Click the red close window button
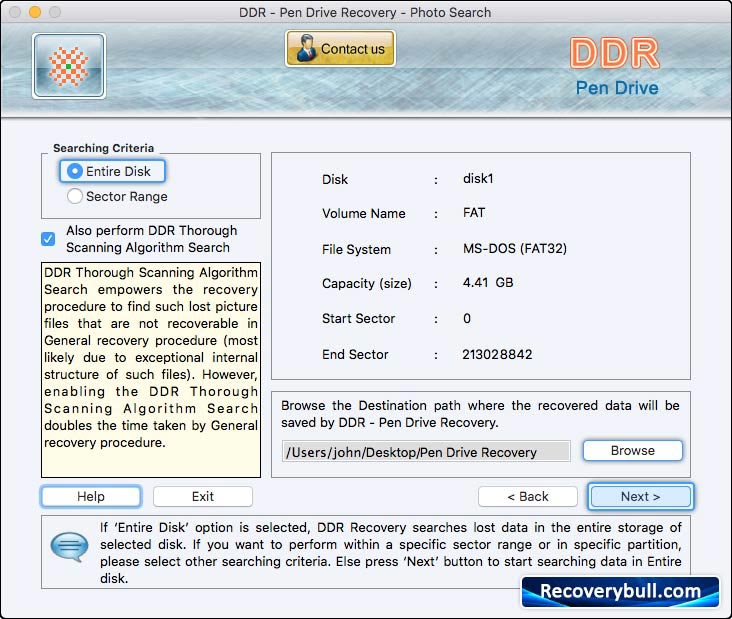The image size is (732, 619). point(15,12)
